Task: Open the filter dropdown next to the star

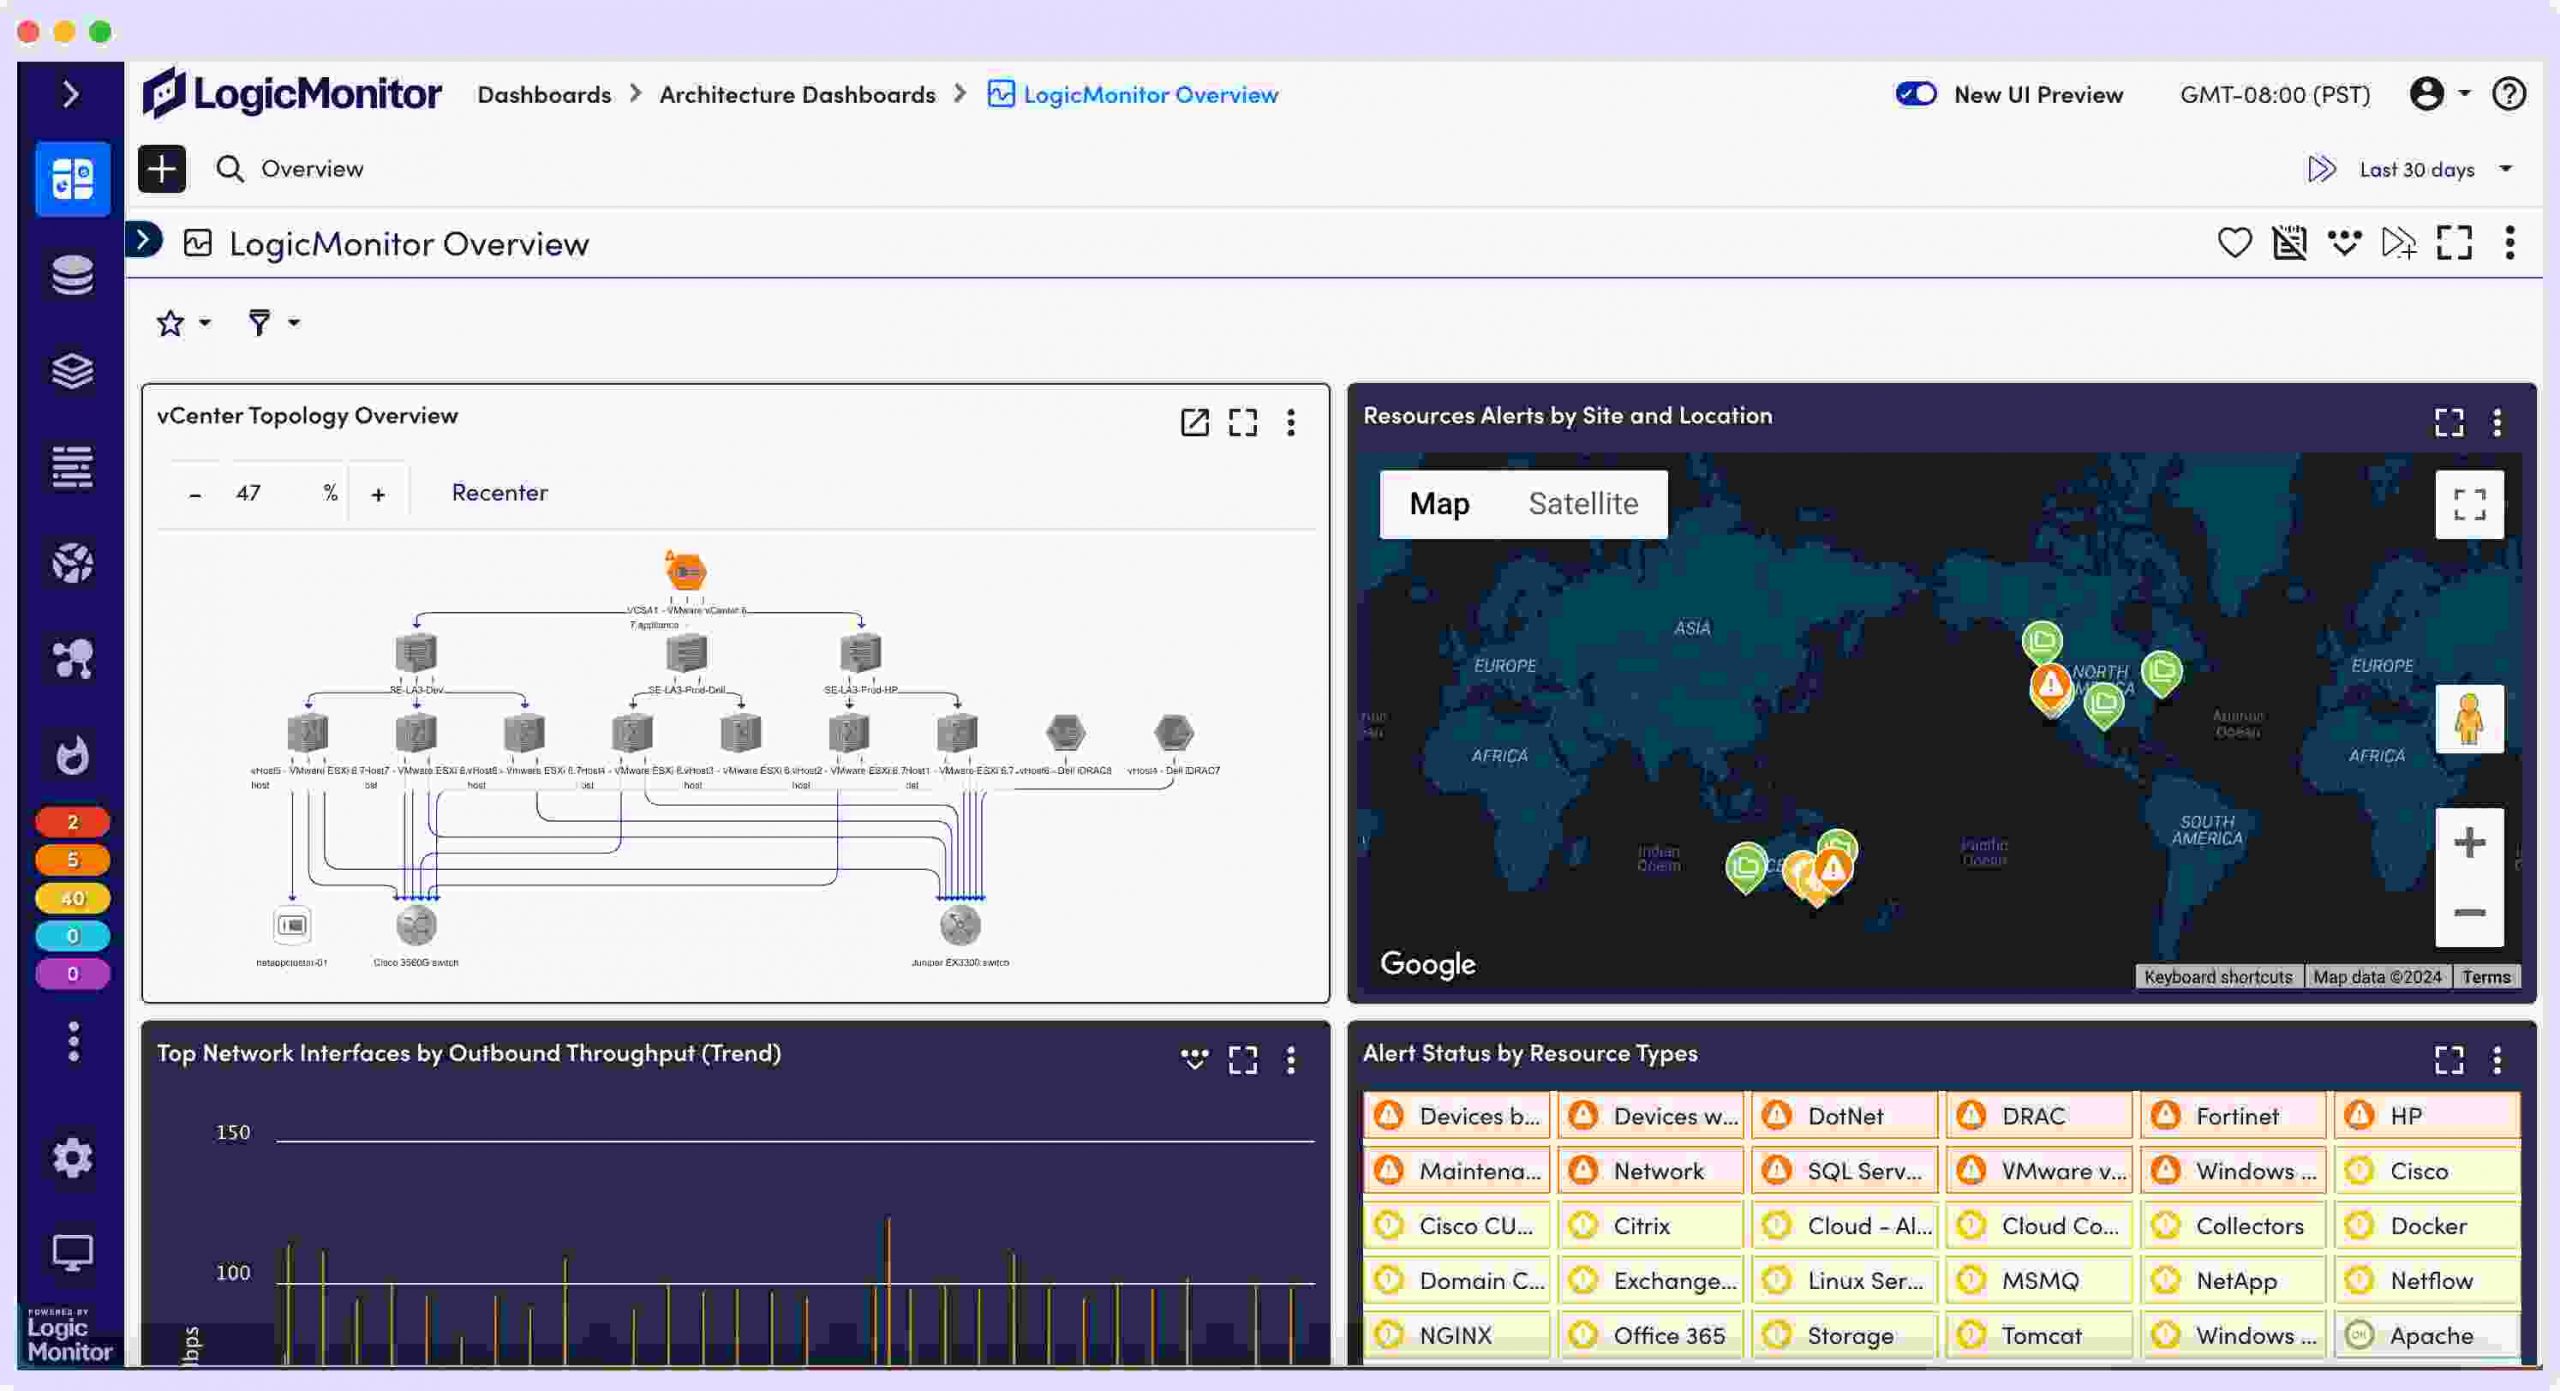Action: click(x=270, y=322)
